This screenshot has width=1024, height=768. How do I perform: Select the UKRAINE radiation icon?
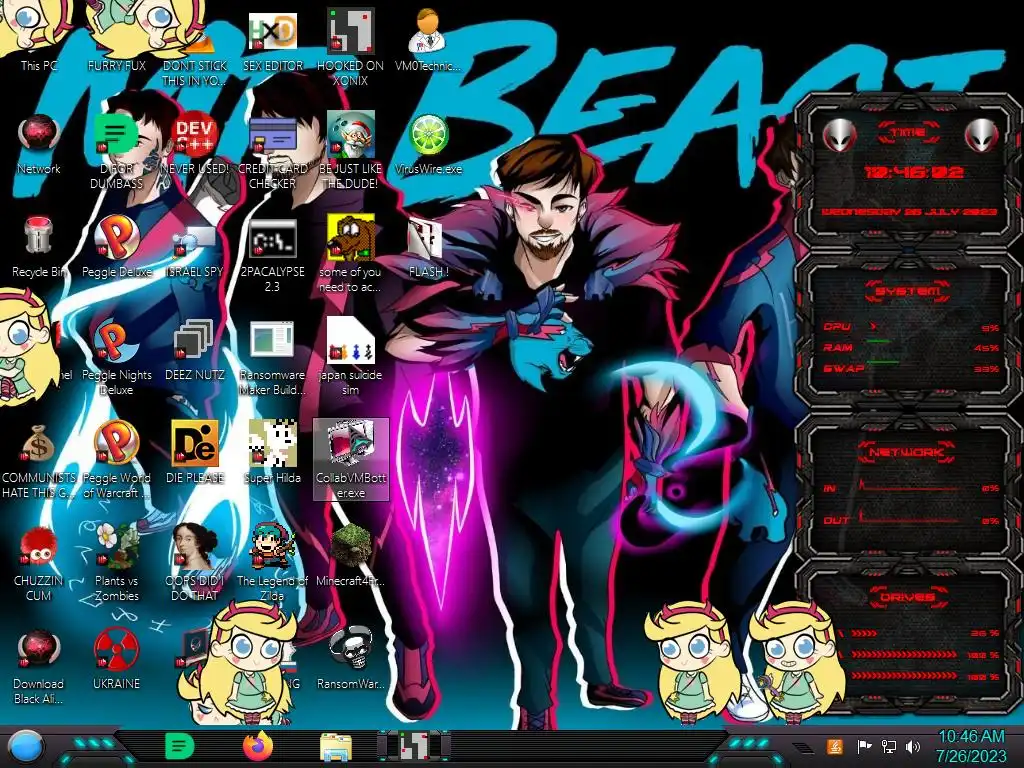116,658
